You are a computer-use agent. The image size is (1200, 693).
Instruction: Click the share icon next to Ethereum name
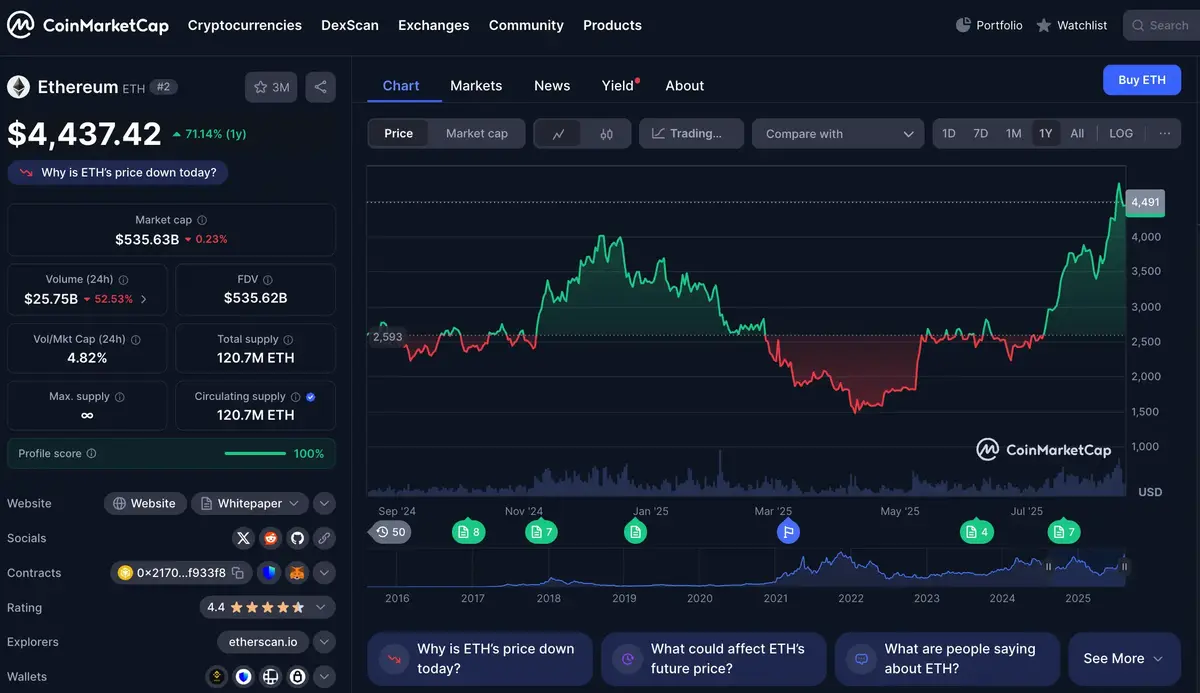coord(320,88)
